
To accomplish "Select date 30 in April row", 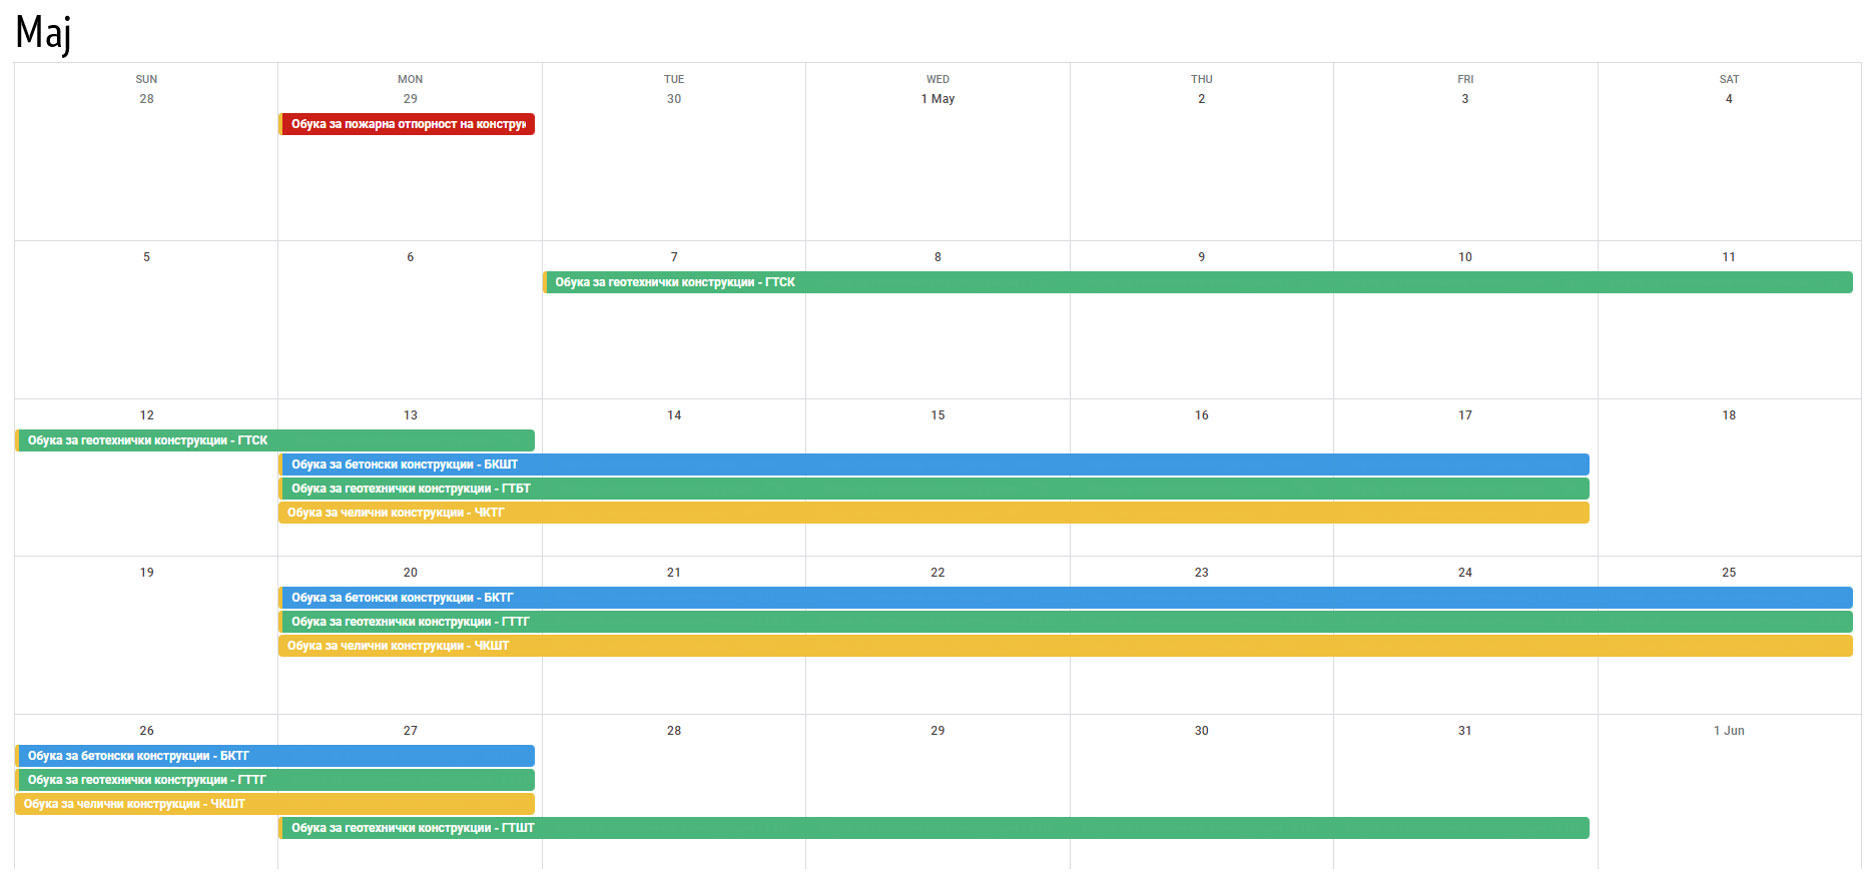I will coord(673,99).
